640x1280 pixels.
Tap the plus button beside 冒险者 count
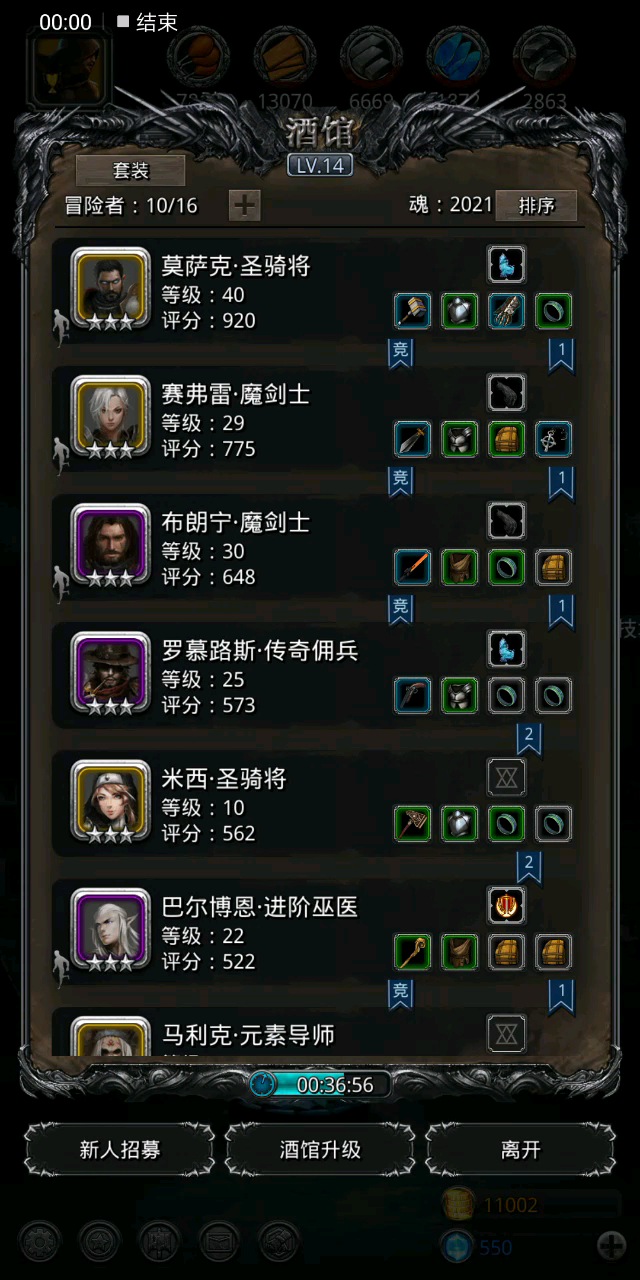click(245, 205)
